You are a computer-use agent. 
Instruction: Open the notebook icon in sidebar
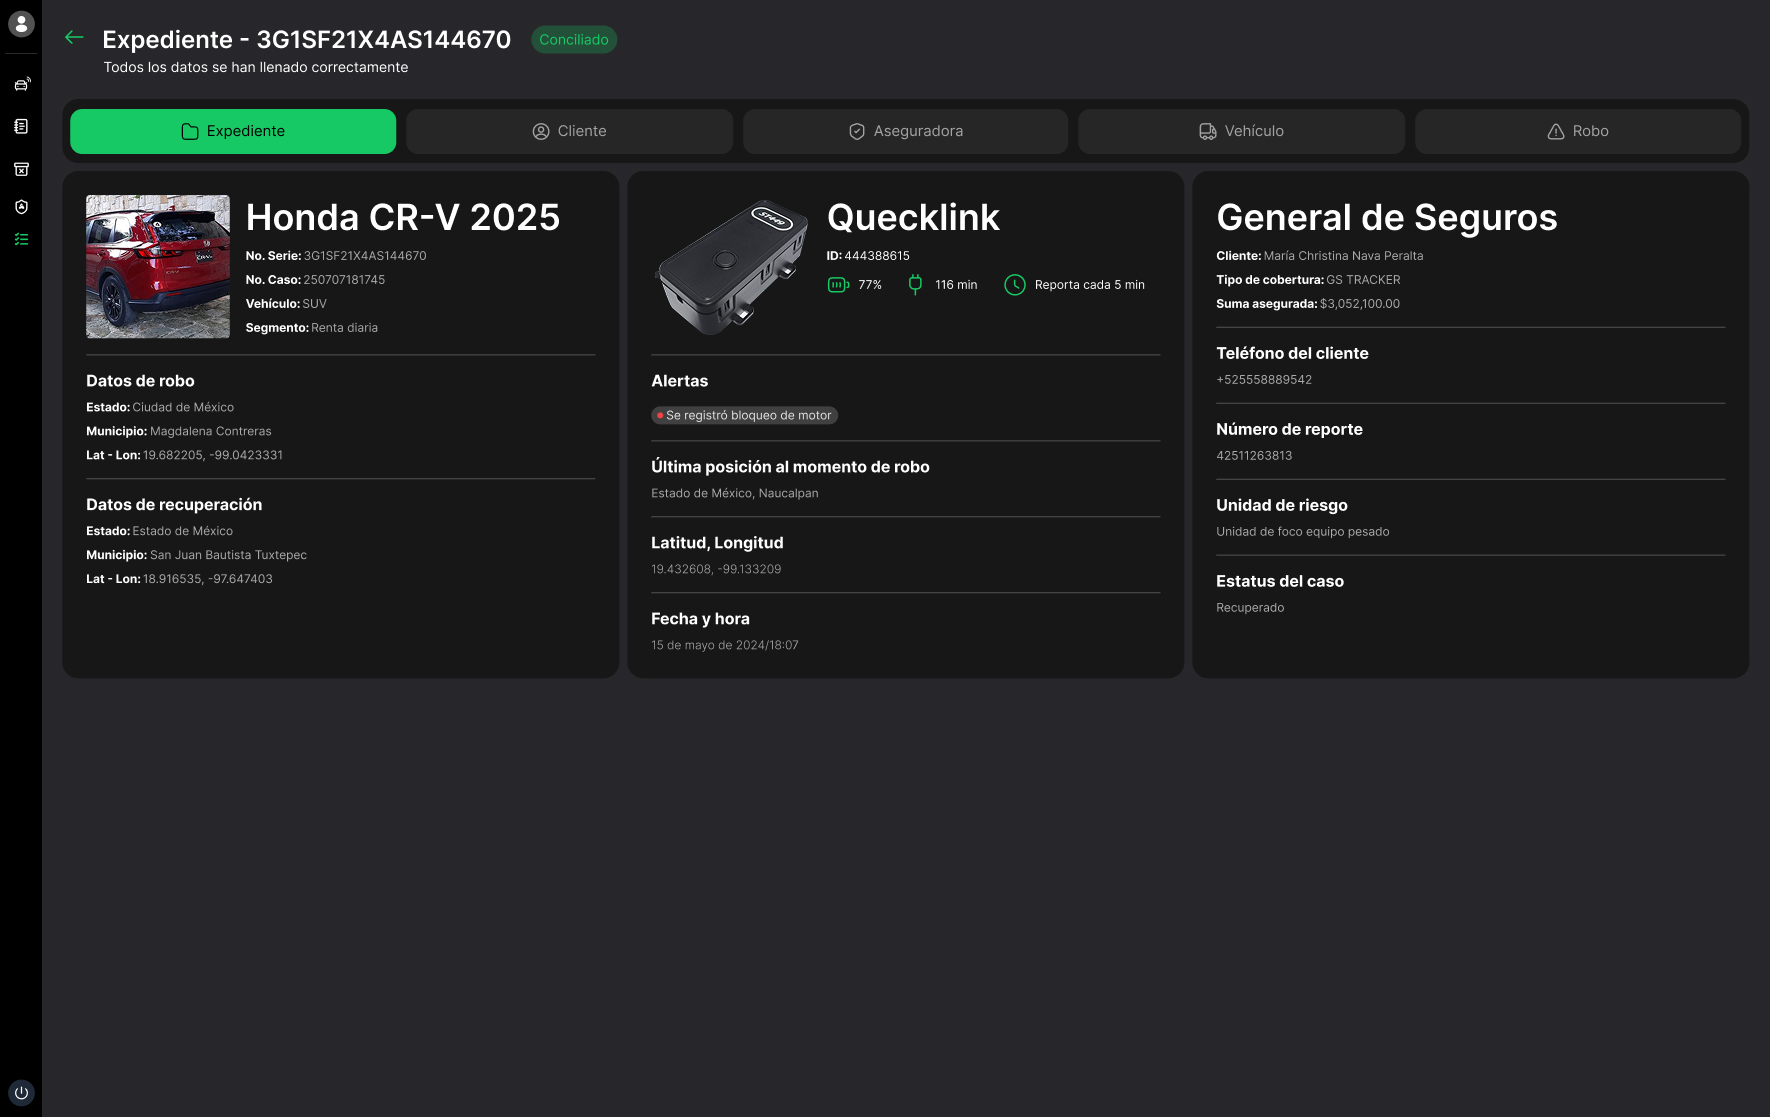point(21,127)
